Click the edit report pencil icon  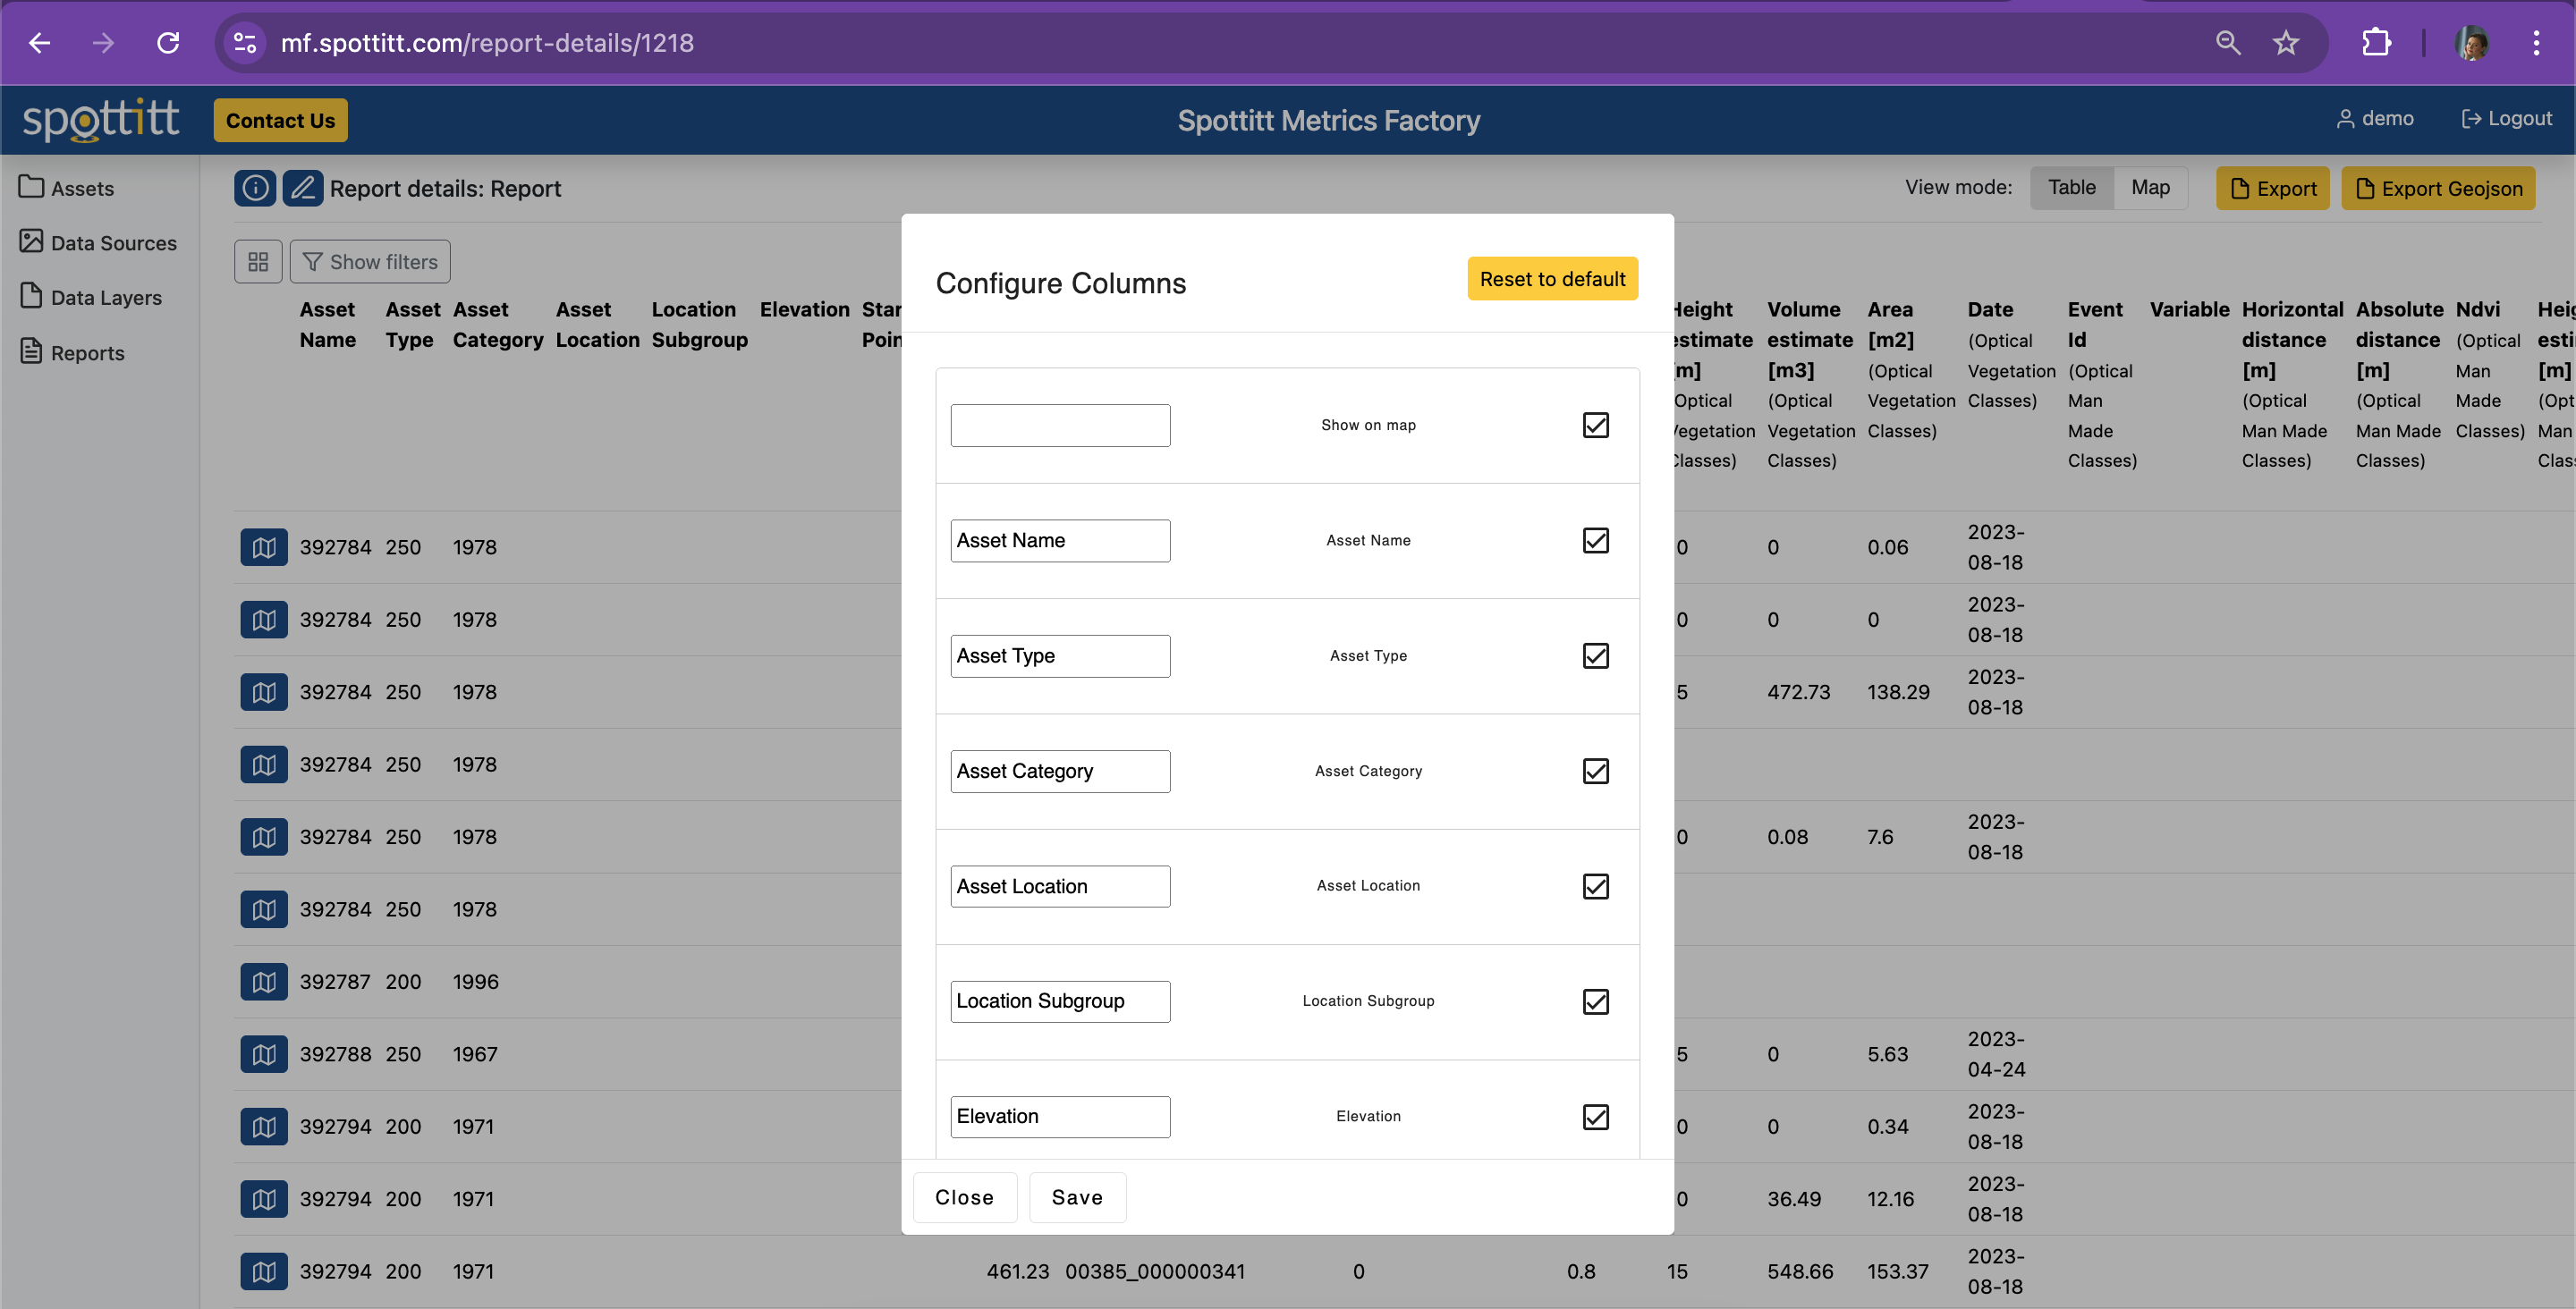pyautogui.click(x=303, y=188)
